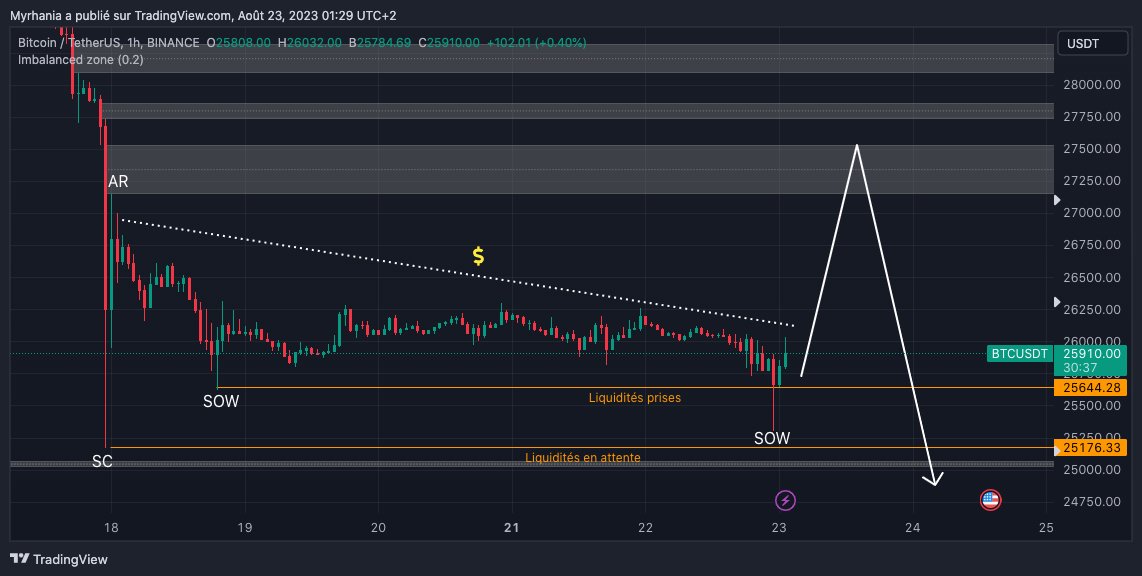The image size is (1142, 576).
Task: Click date 20 on the time axis
Action: pos(378,527)
